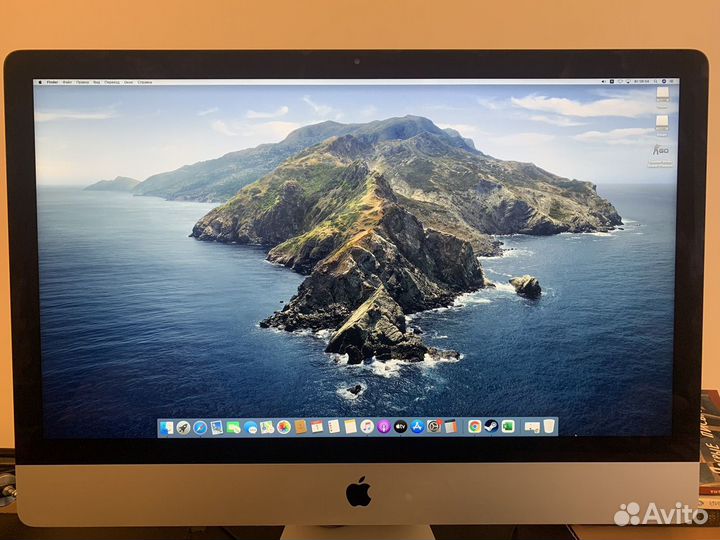Open Photos colorful flower icon in Dock
Viewport: 720px width, 540px height.
pyautogui.click(x=284, y=428)
